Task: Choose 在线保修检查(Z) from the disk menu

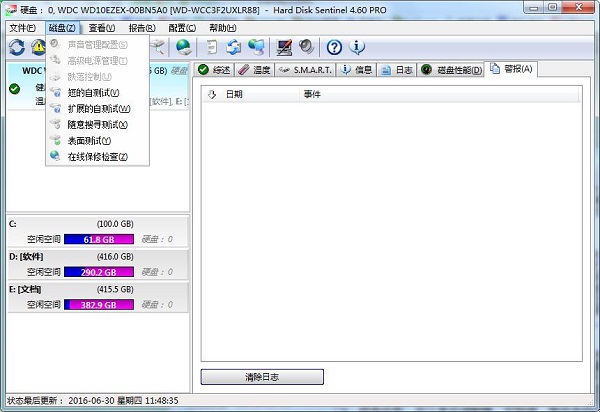Action: [97, 157]
